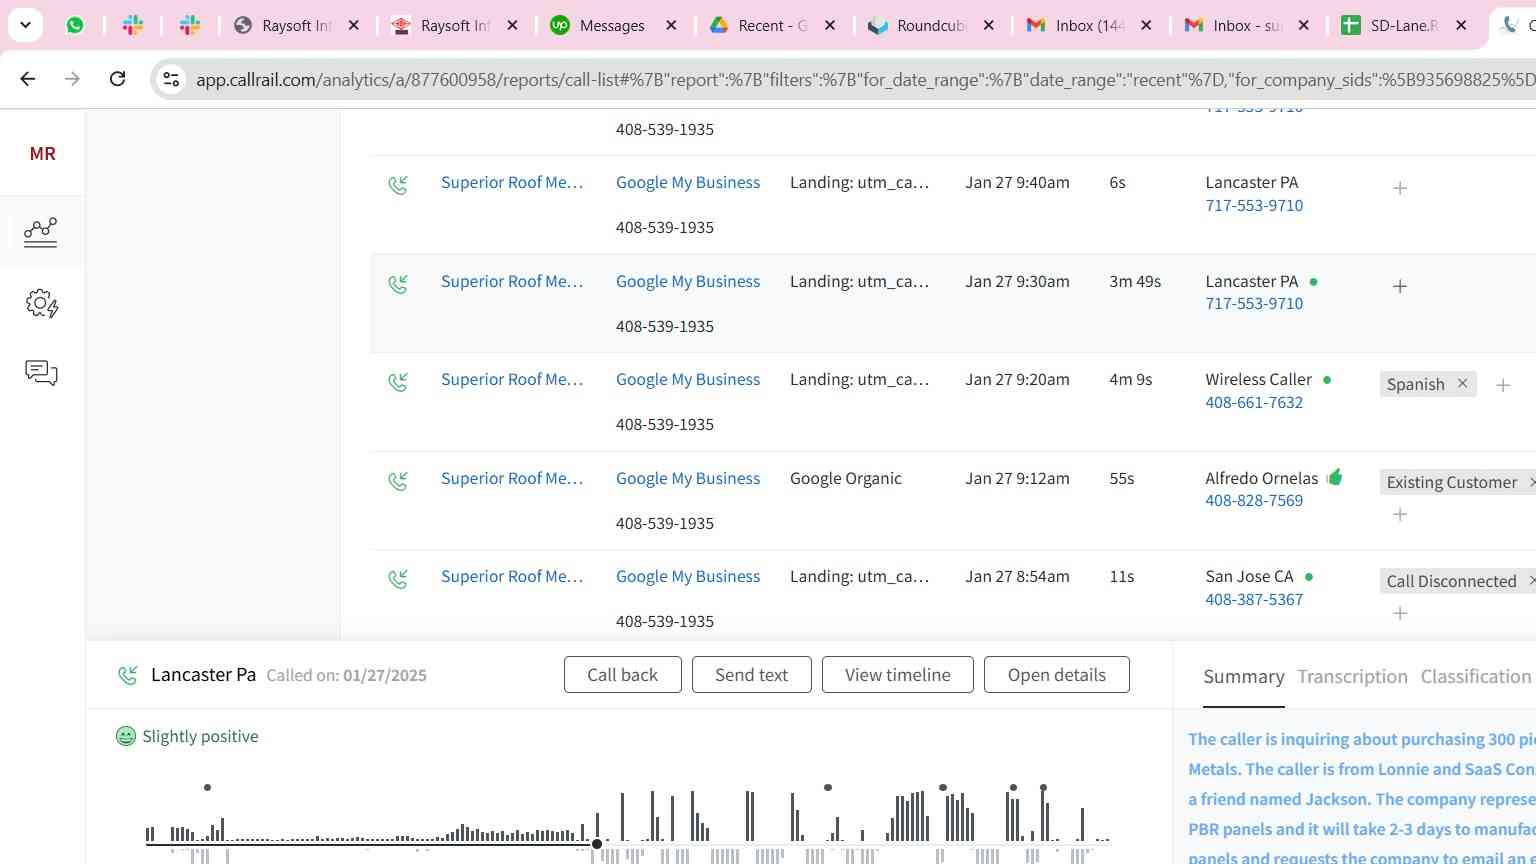Close the Messages tab
The height and width of the screenshot is (864, 1536).
(x=672, y=25)
